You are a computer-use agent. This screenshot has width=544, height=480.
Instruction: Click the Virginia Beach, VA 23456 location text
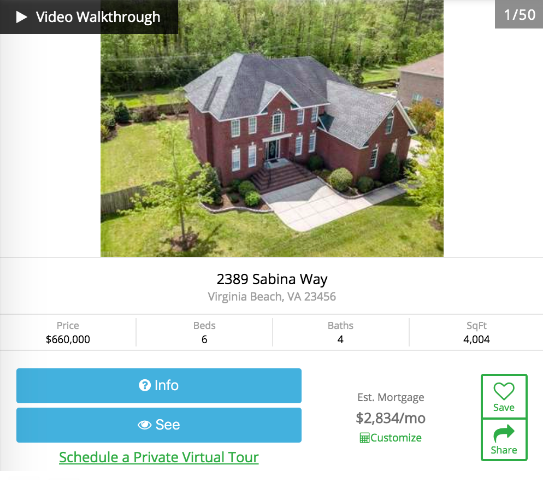[272, 297]
